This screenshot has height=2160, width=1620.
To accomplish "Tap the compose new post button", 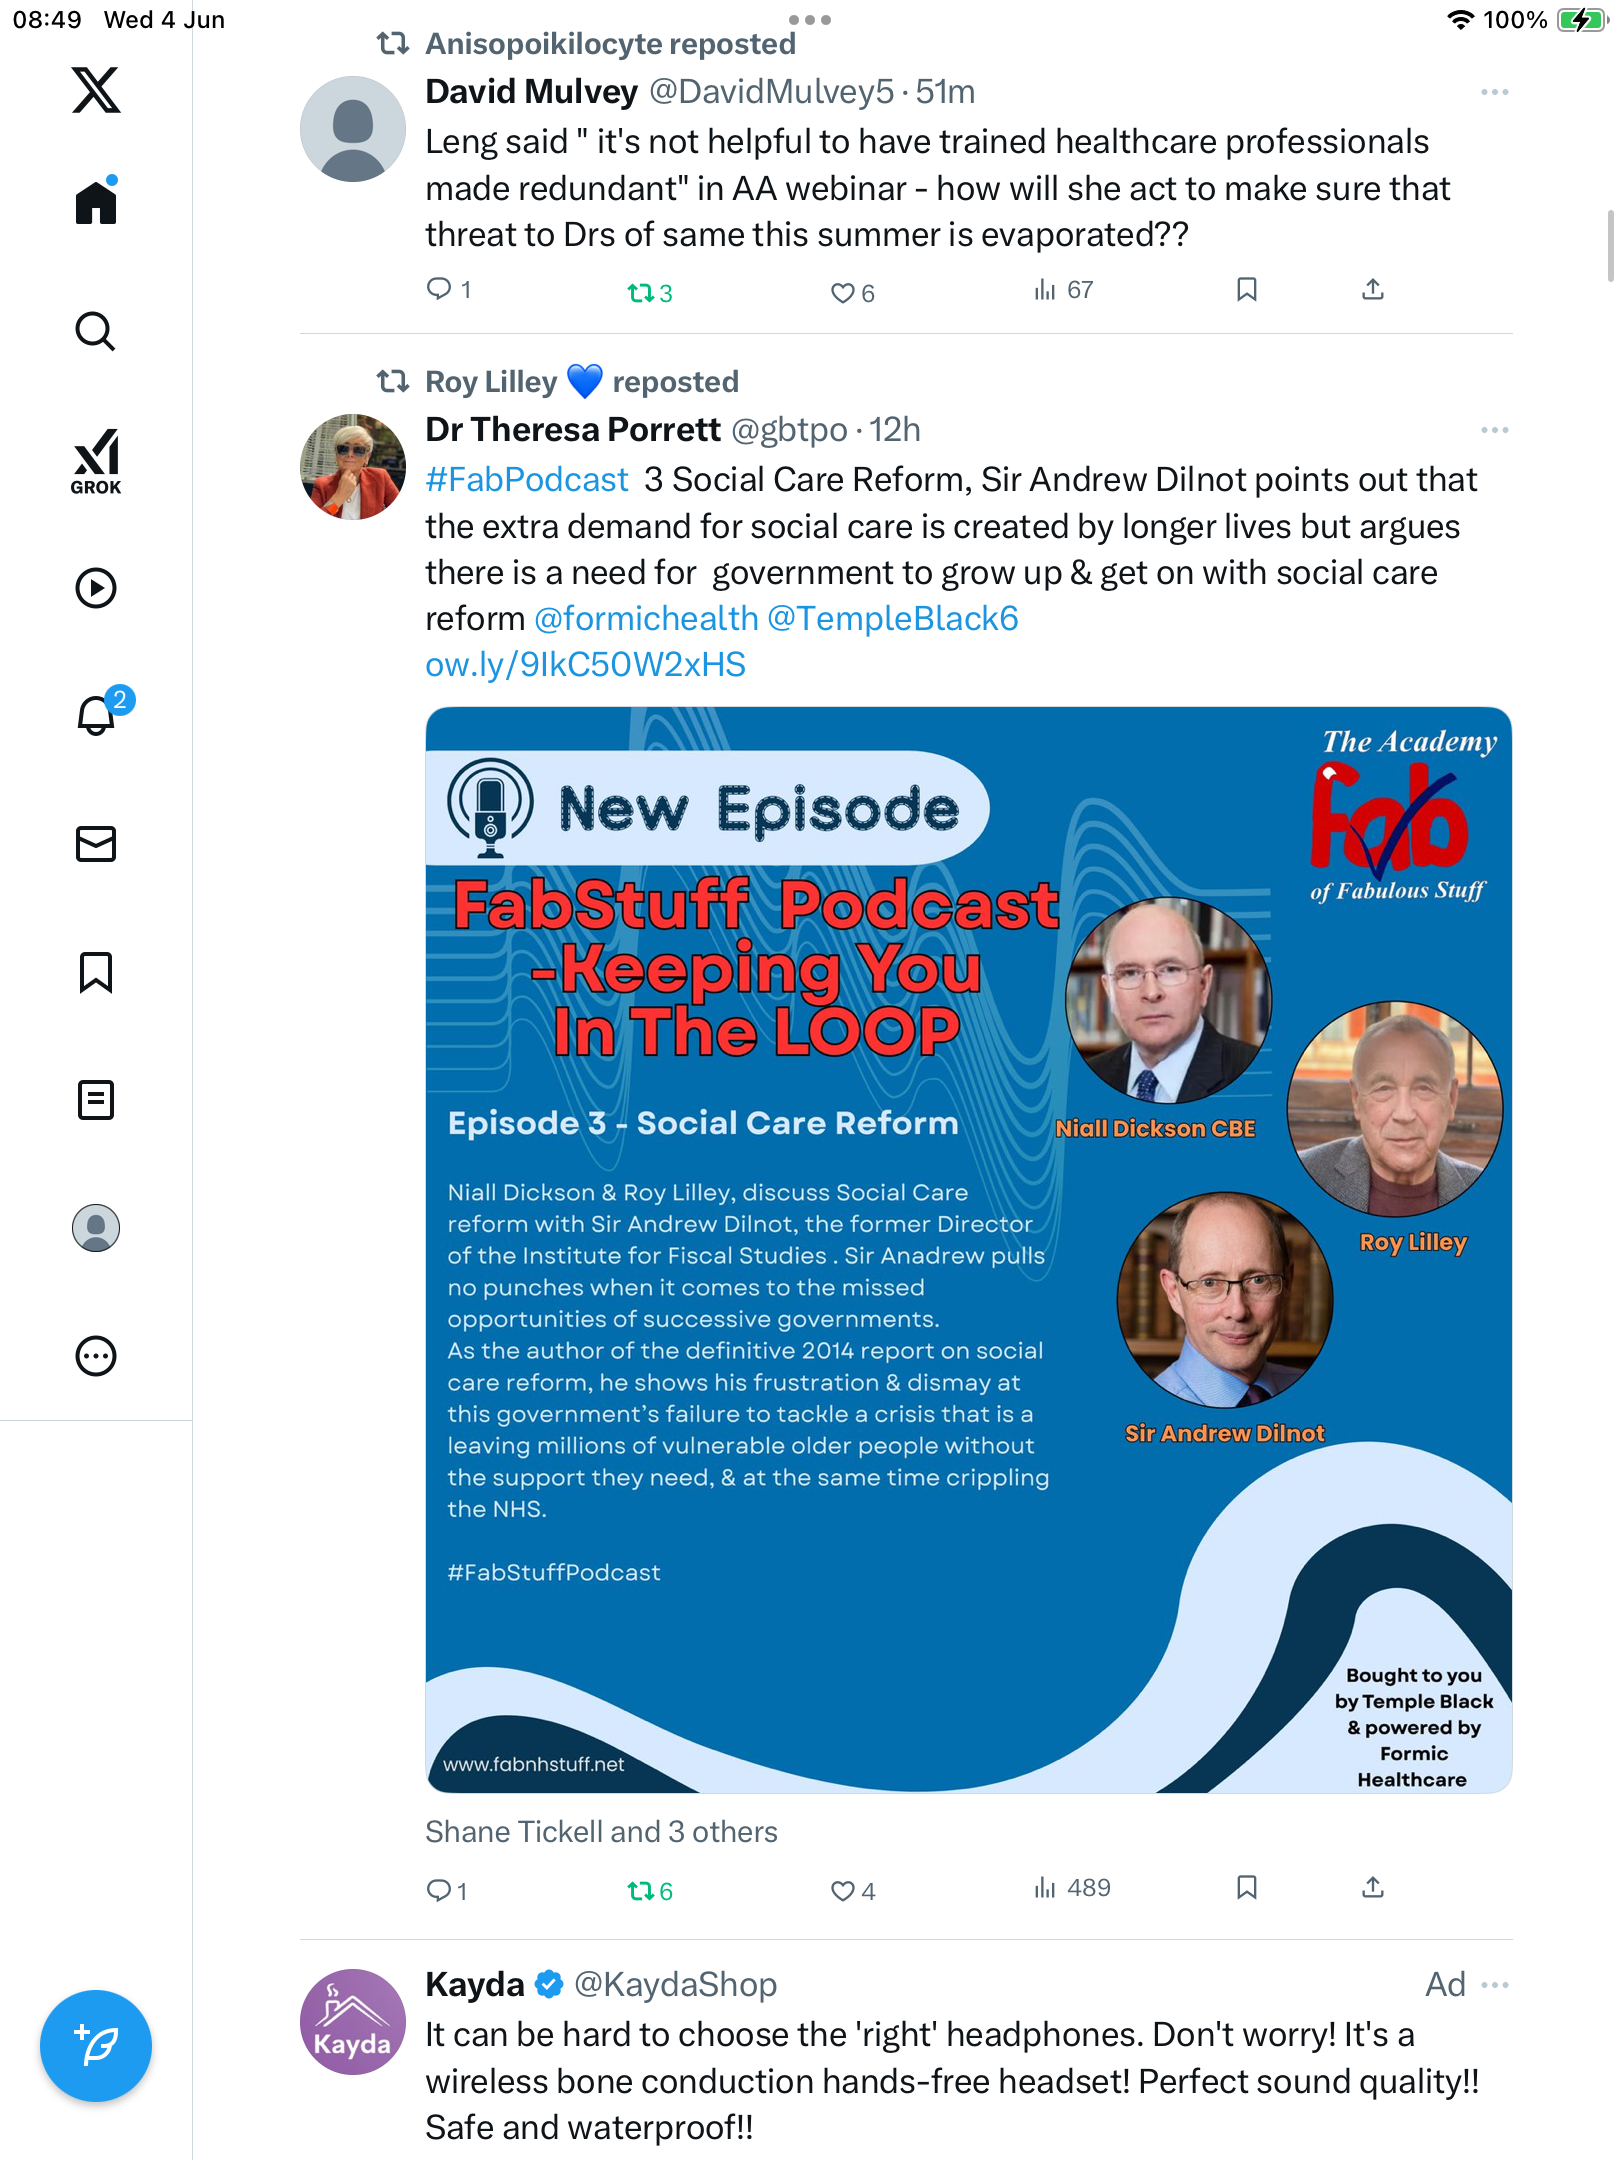I will pos(96,2046).
